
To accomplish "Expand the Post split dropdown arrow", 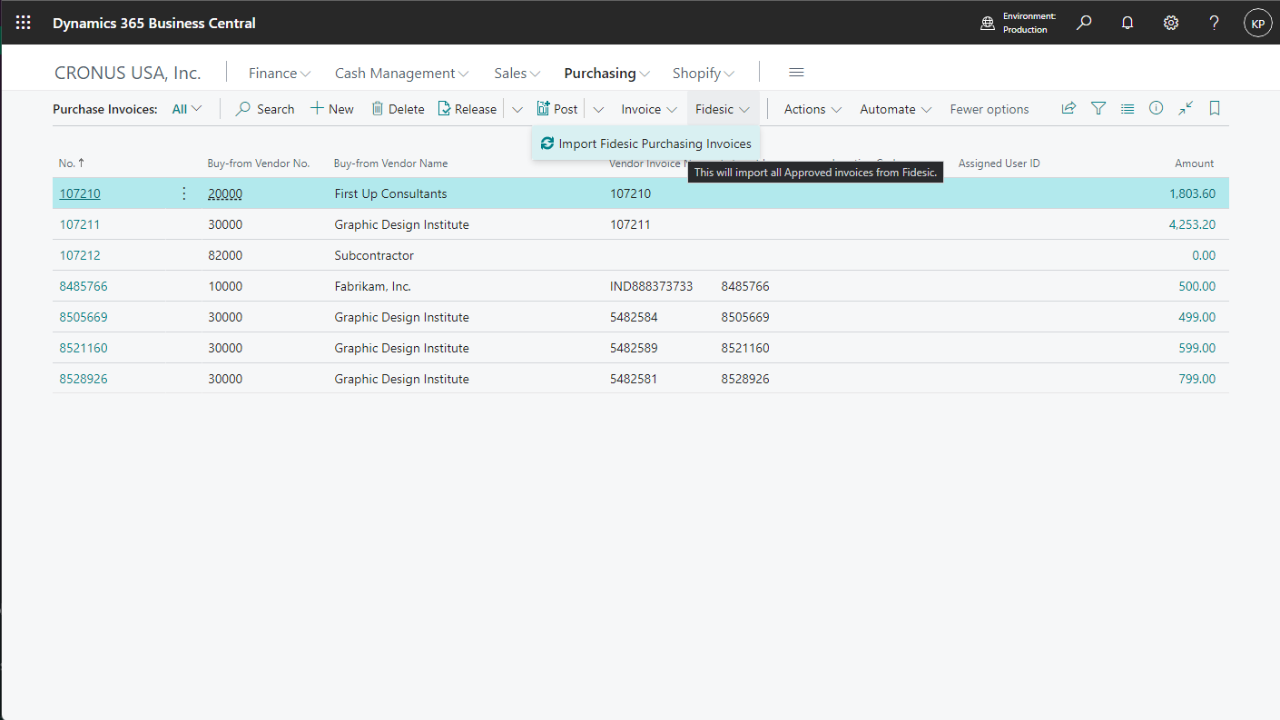I will tap(598, 109).
